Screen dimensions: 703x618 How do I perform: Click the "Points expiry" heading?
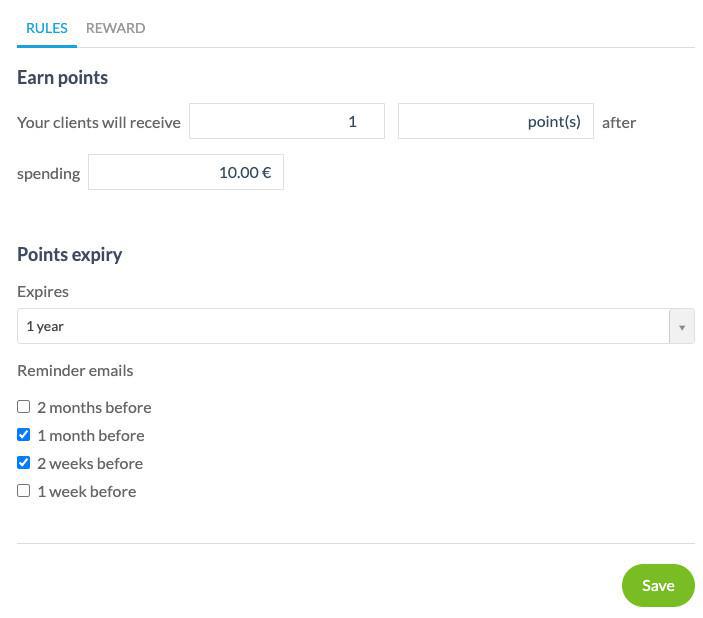(x=70, y=254)
